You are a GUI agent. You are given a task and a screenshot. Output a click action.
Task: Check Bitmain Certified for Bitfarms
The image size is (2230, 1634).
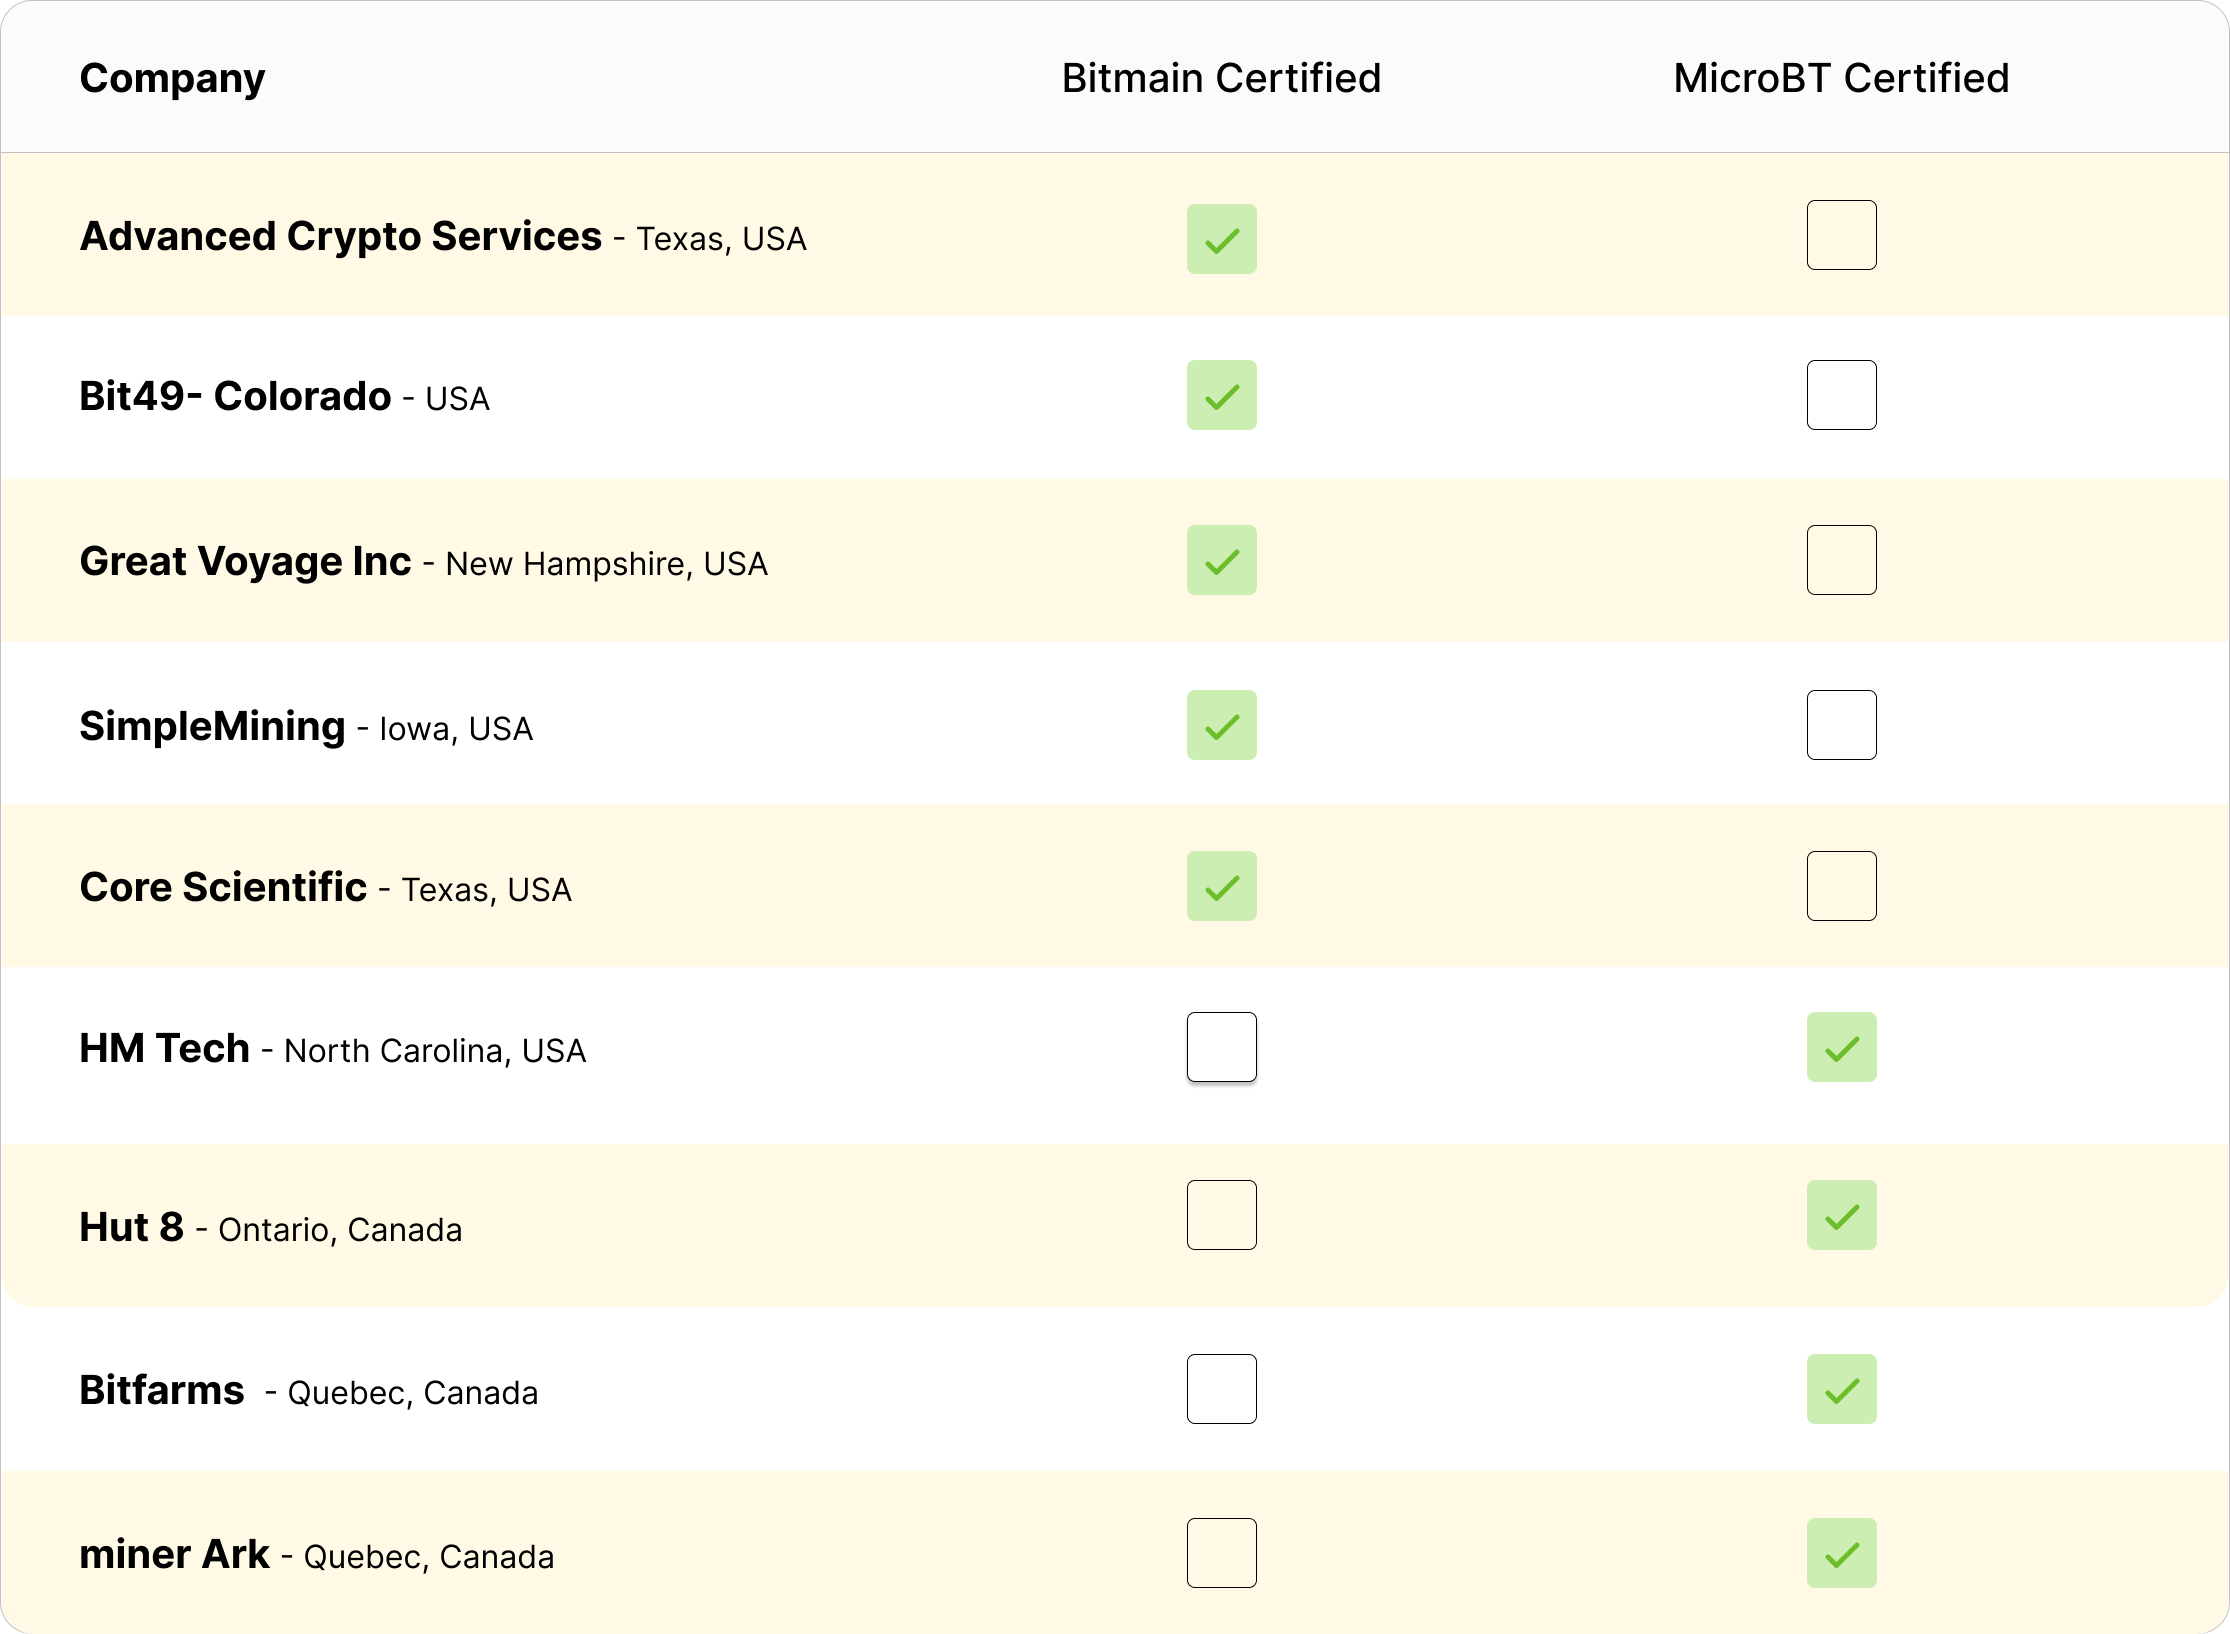click(1222, 1388)
